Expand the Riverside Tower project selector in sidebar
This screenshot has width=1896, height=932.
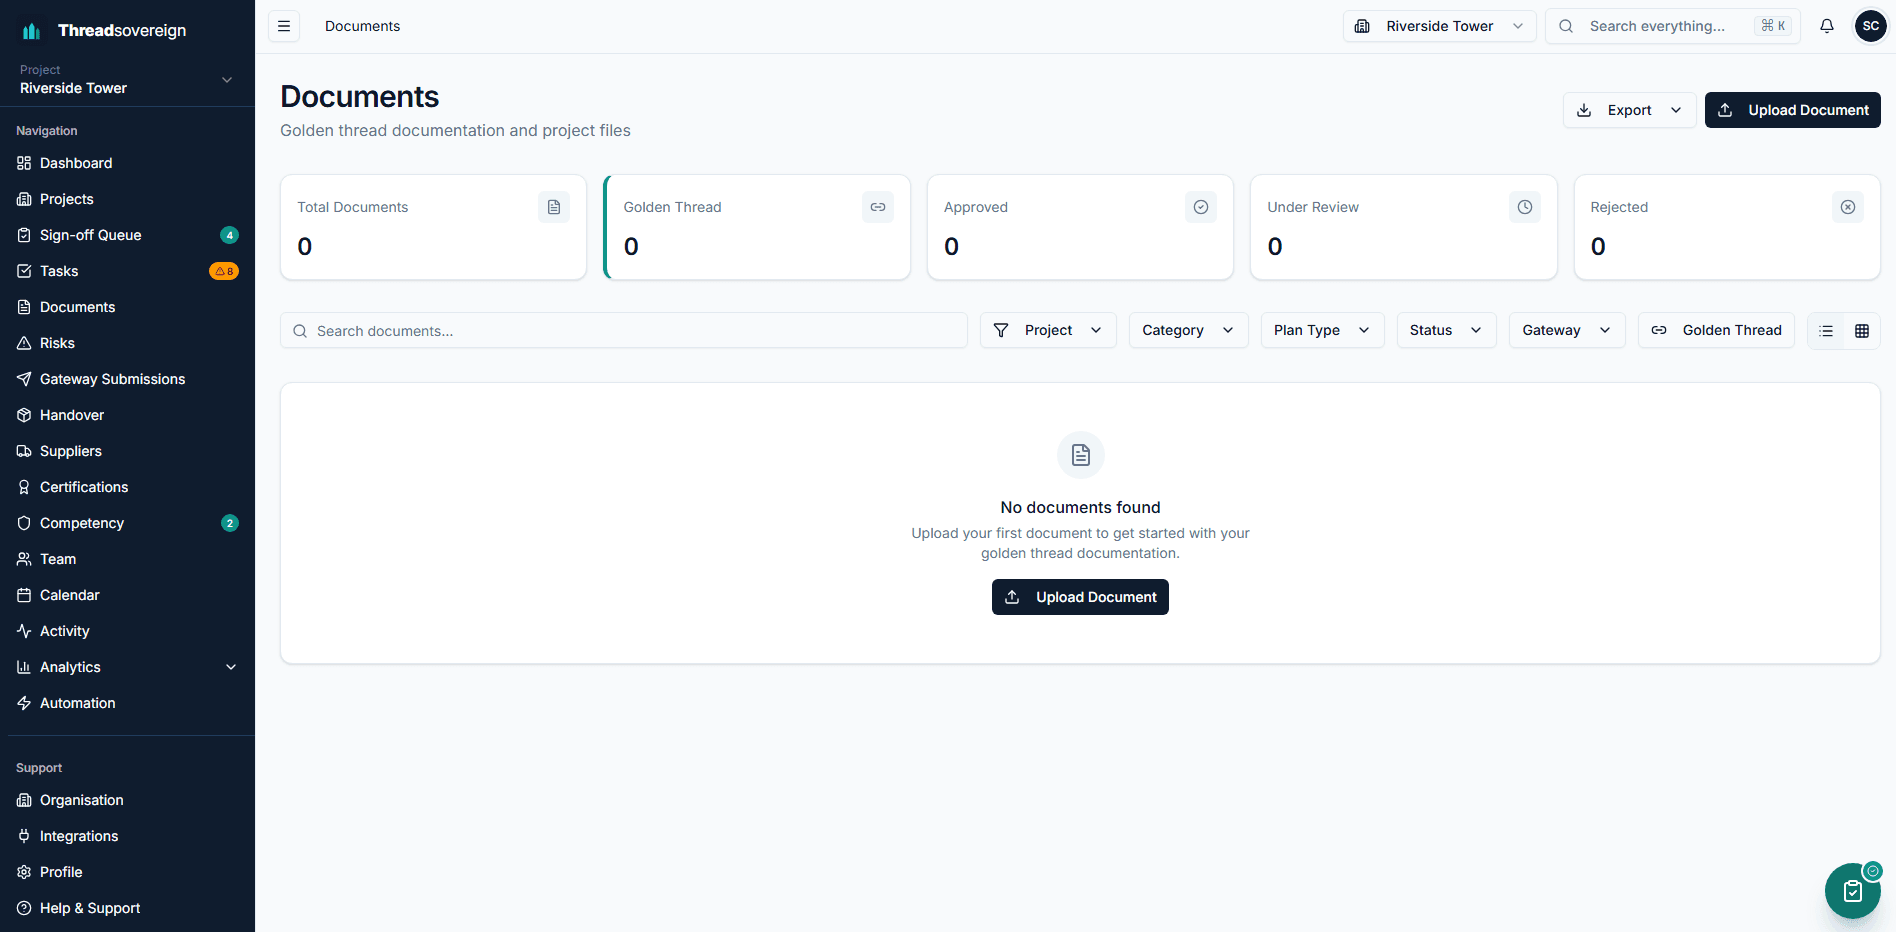pos(127,79)
